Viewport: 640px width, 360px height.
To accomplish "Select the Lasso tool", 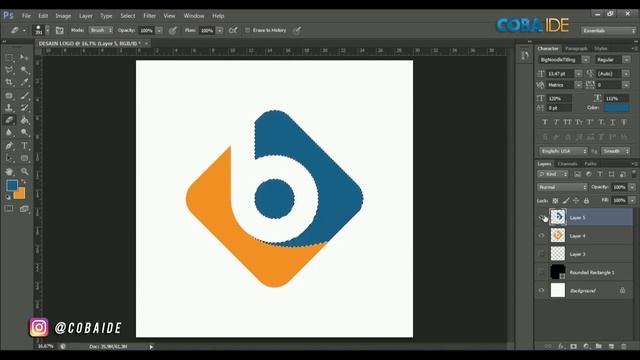I will coord(9,70).
